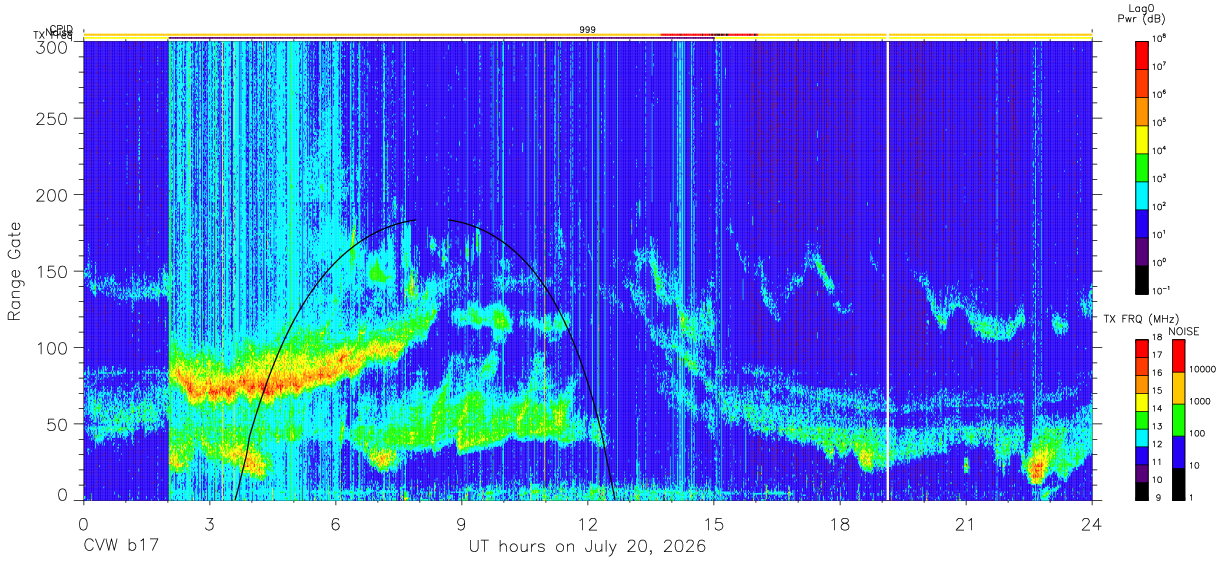
Task: Click the 3 tick label on UT hours axis
Action: [x=210, y=524]
